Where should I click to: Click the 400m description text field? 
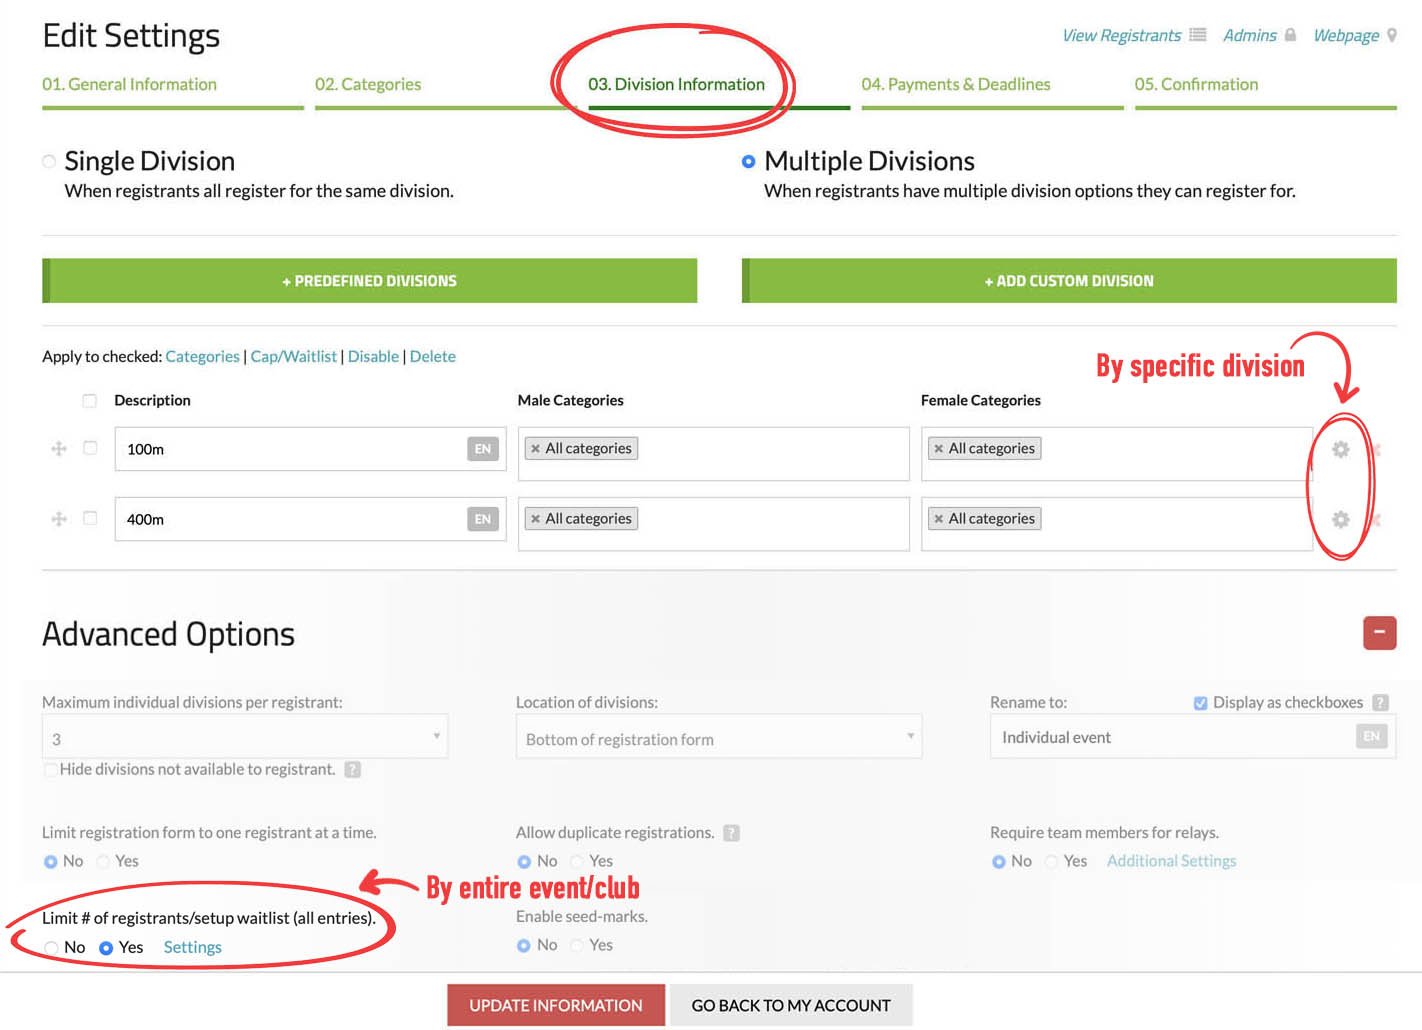coord(288,519)
